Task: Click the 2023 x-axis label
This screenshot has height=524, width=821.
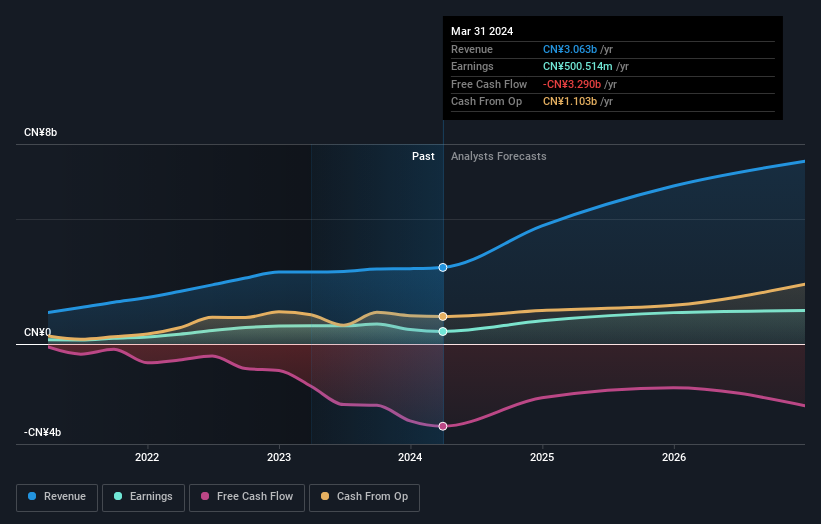Action: tap(279, 457)
